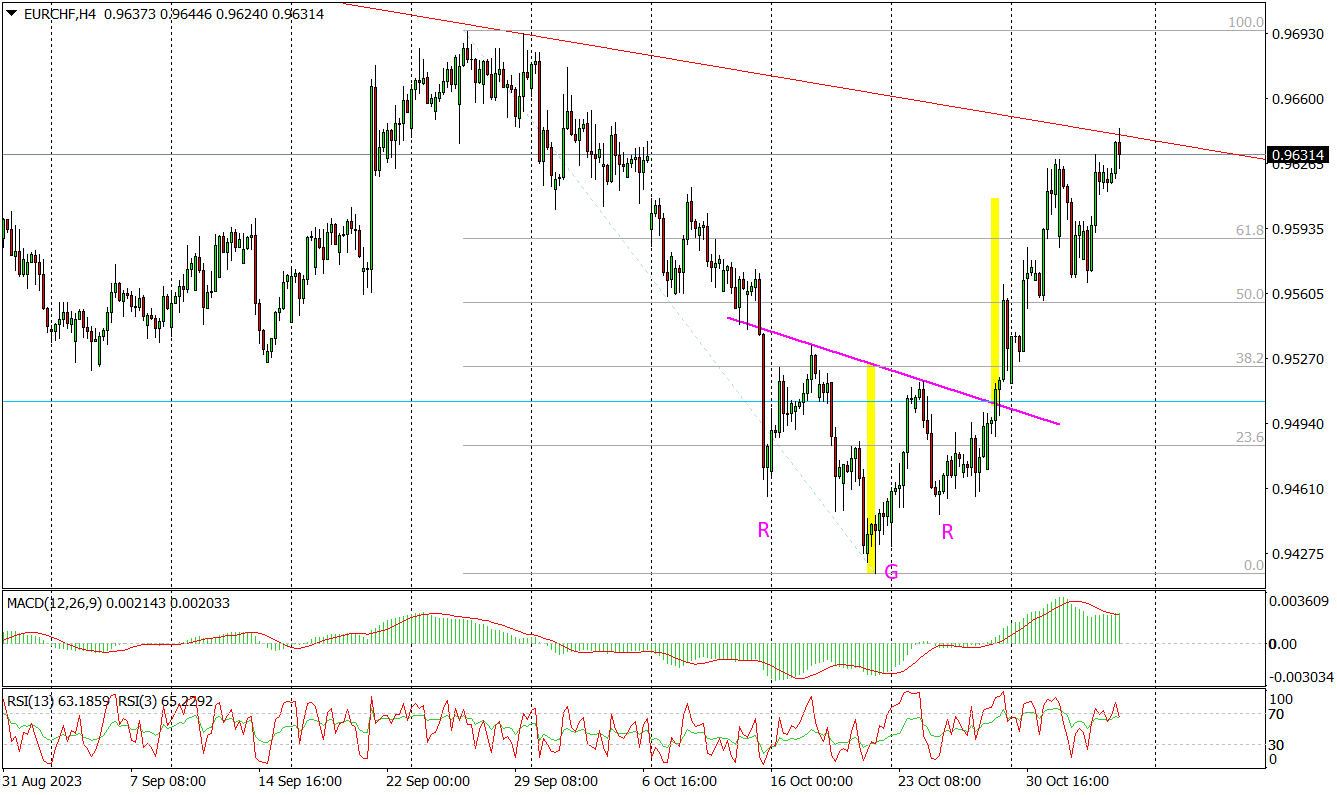Click the MACD zero level 0.00 label
The image size is (1337, 795).
[1282, 644]
